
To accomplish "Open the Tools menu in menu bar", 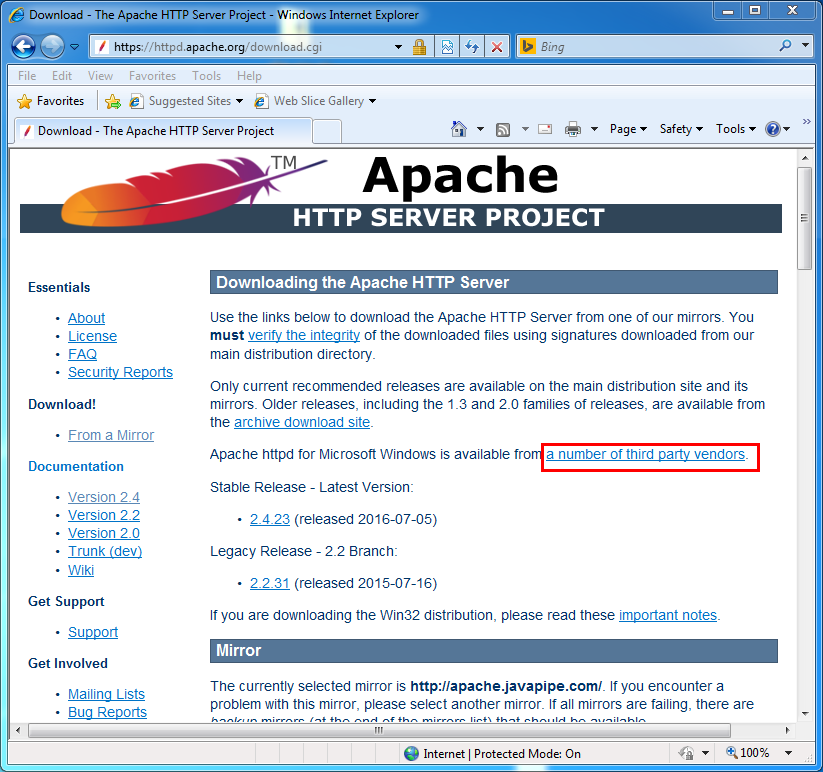I will [206, 76].
